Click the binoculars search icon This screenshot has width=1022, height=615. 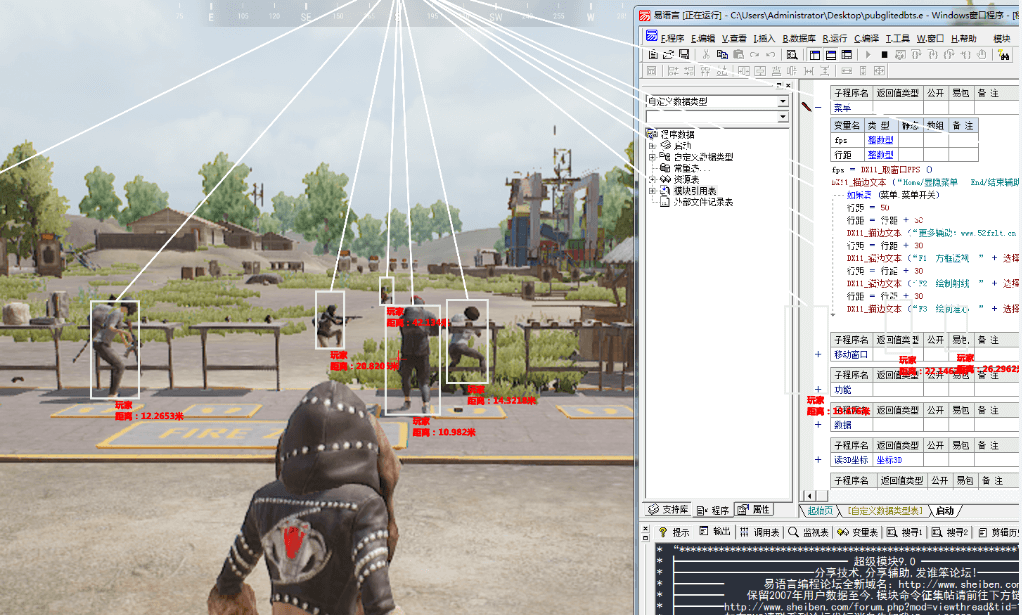click(1003, 55)
